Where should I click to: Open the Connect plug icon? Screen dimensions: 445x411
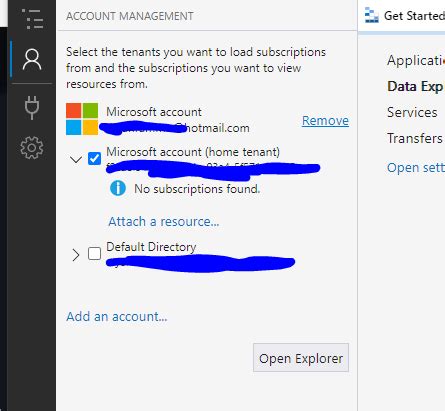(32, 107)
